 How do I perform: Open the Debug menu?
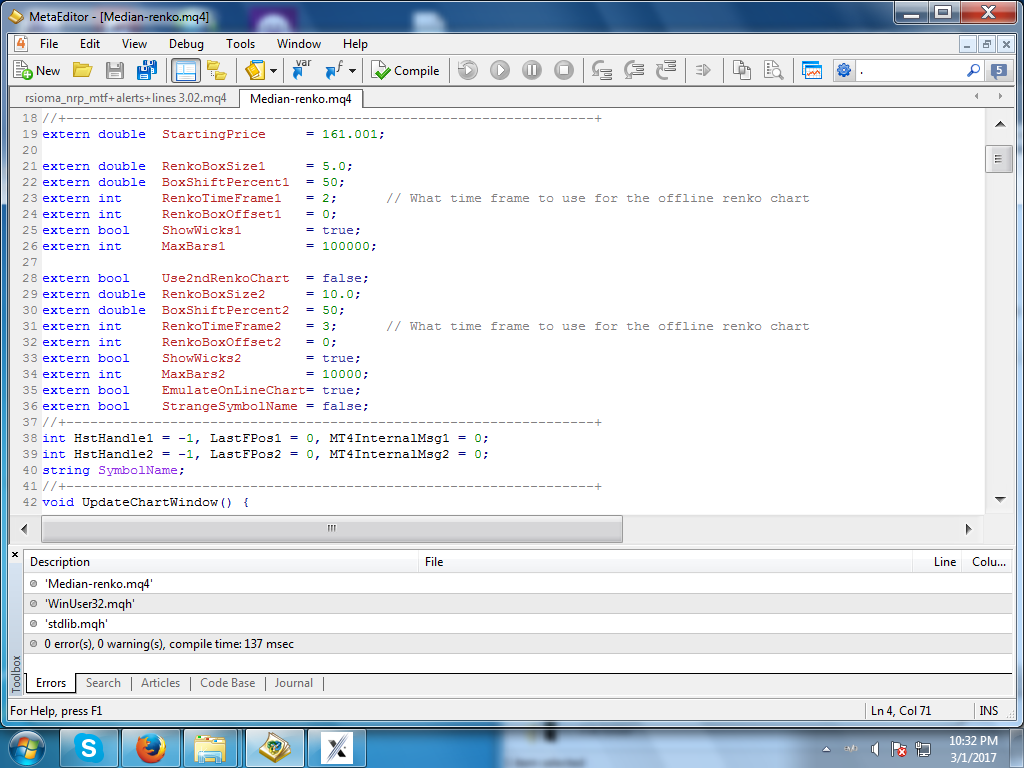(186, 44)
